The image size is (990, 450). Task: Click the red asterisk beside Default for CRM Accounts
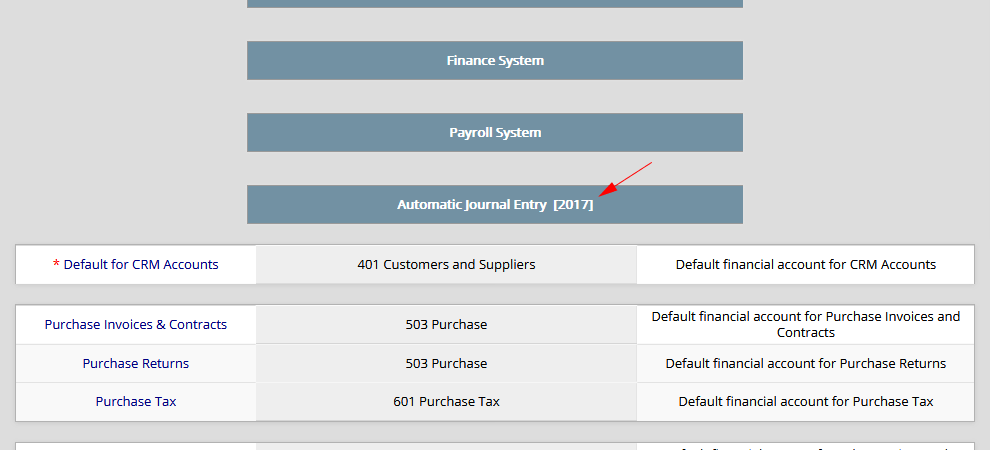click(x=56, y=265)
